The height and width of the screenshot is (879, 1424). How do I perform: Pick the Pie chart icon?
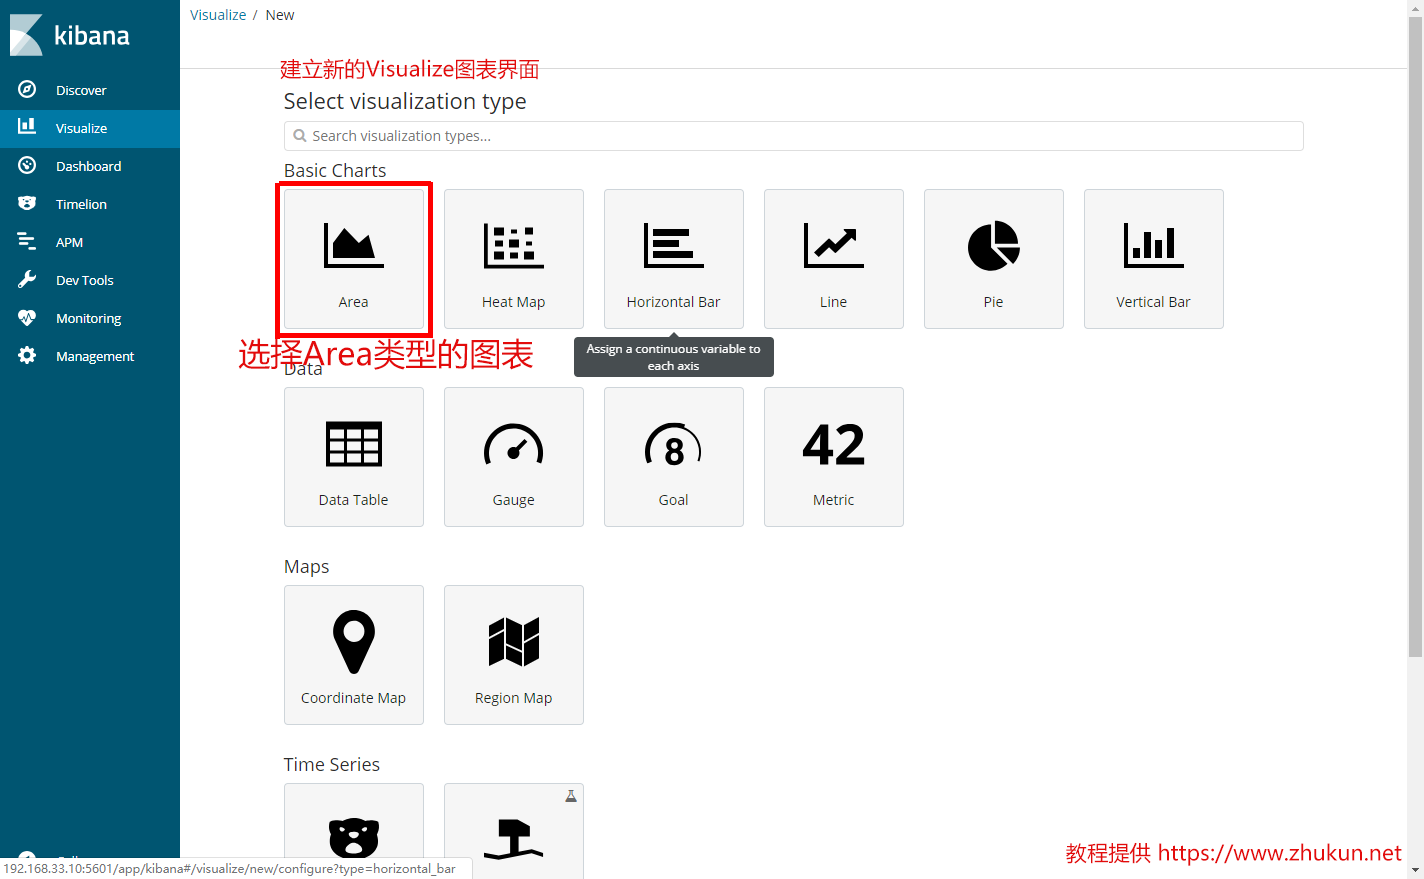click(x=994, y=246)
